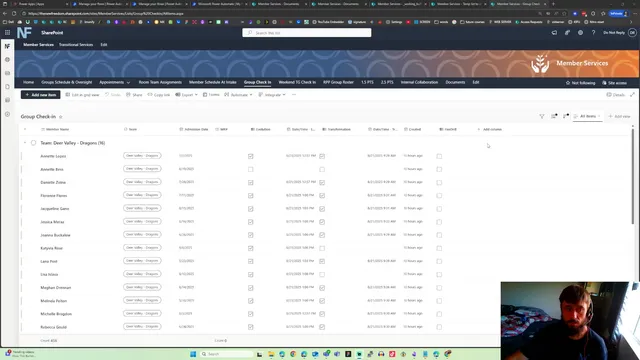Open the files page icon in left app bar
The image size is (640, 360).
point(7,87)
